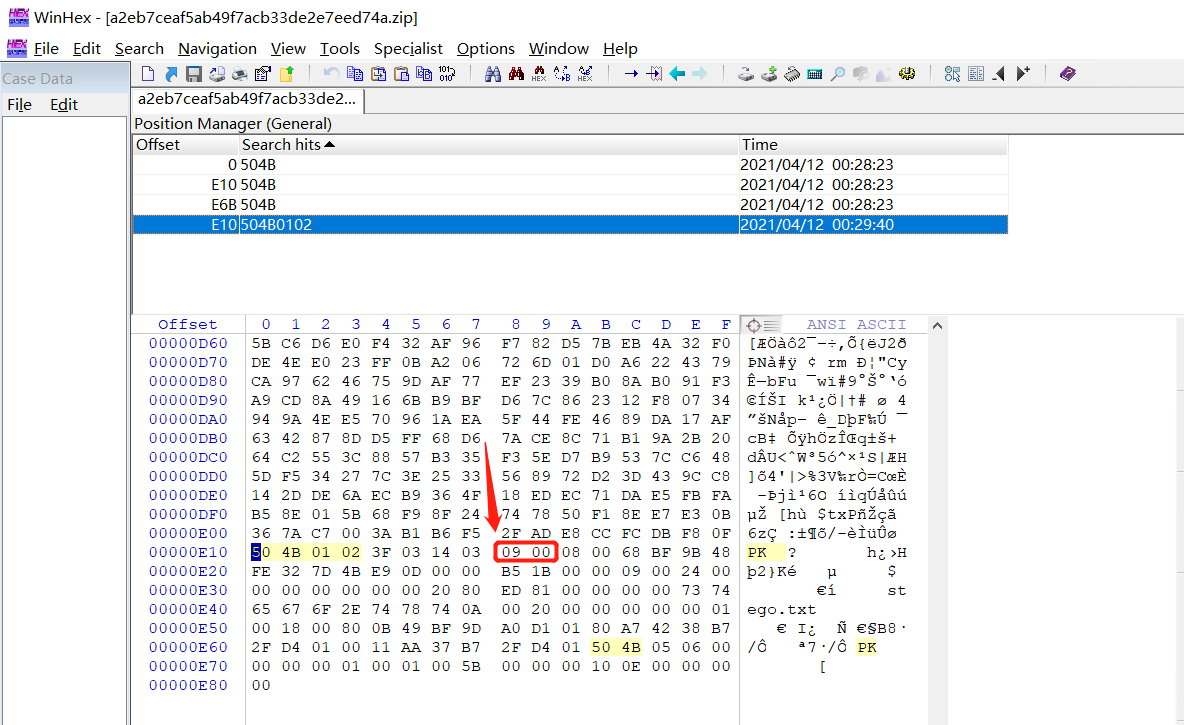This screenshot has width=1184, height=725.
Task: Expand the Case Data File menu
Action: pos(20,104)
